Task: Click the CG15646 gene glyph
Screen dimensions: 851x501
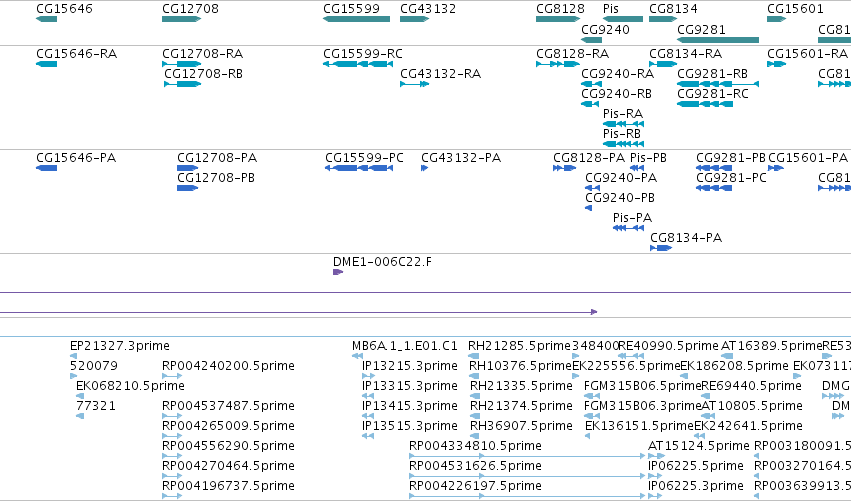Action: (x=46, y=19)
